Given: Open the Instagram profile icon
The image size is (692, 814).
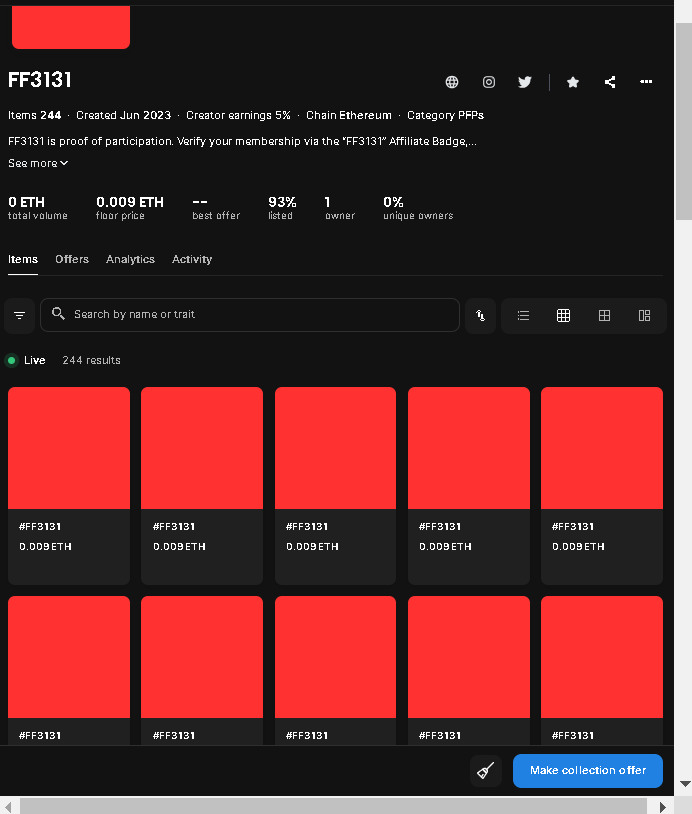Looking at the screenshot, I should coord(489,82).
